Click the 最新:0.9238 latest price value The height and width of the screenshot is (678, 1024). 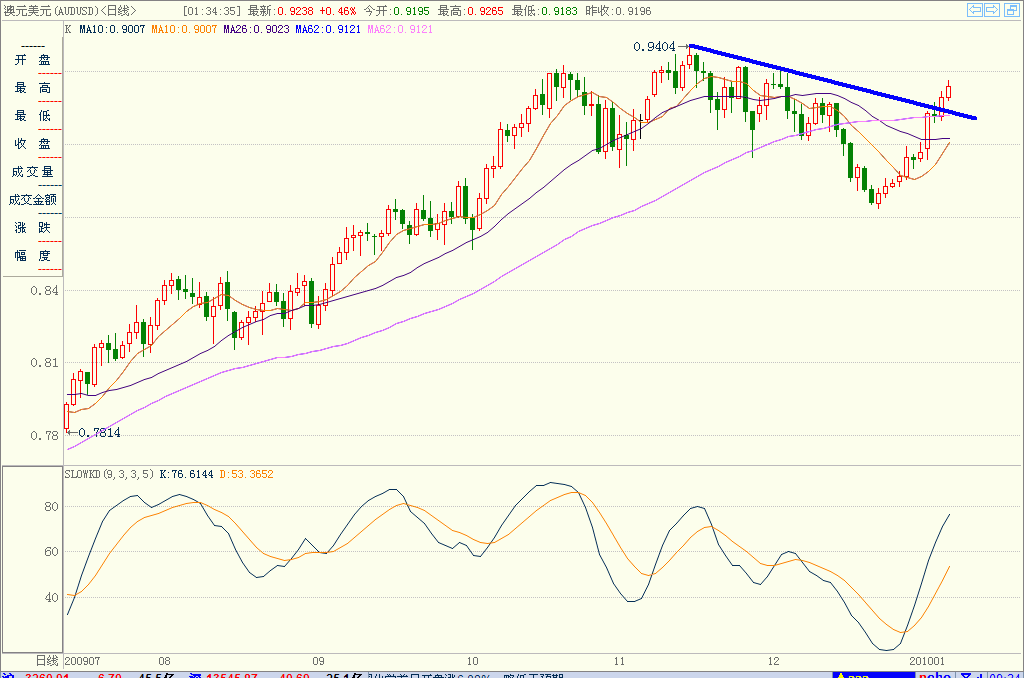click(x=280, y=11)
